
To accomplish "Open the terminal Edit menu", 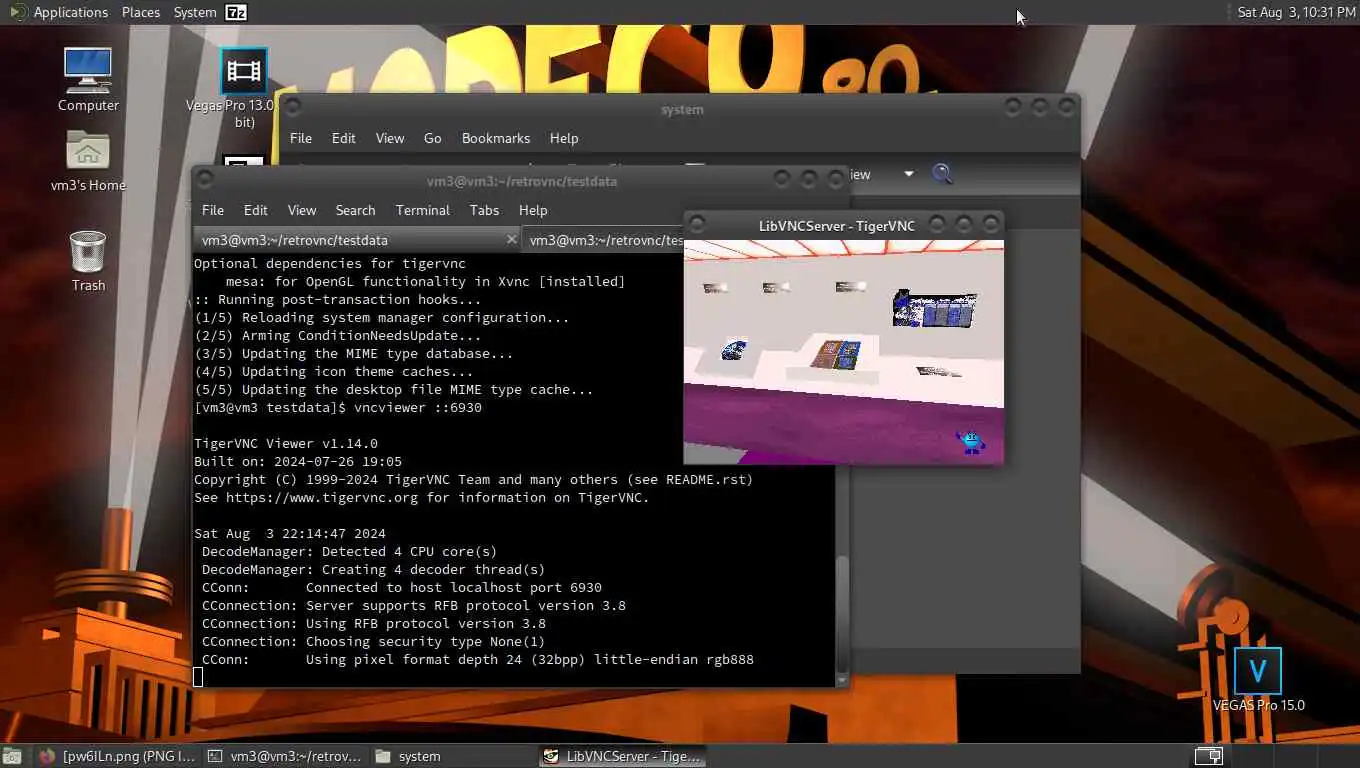I will pyautogui.click(x=256, y=210).
